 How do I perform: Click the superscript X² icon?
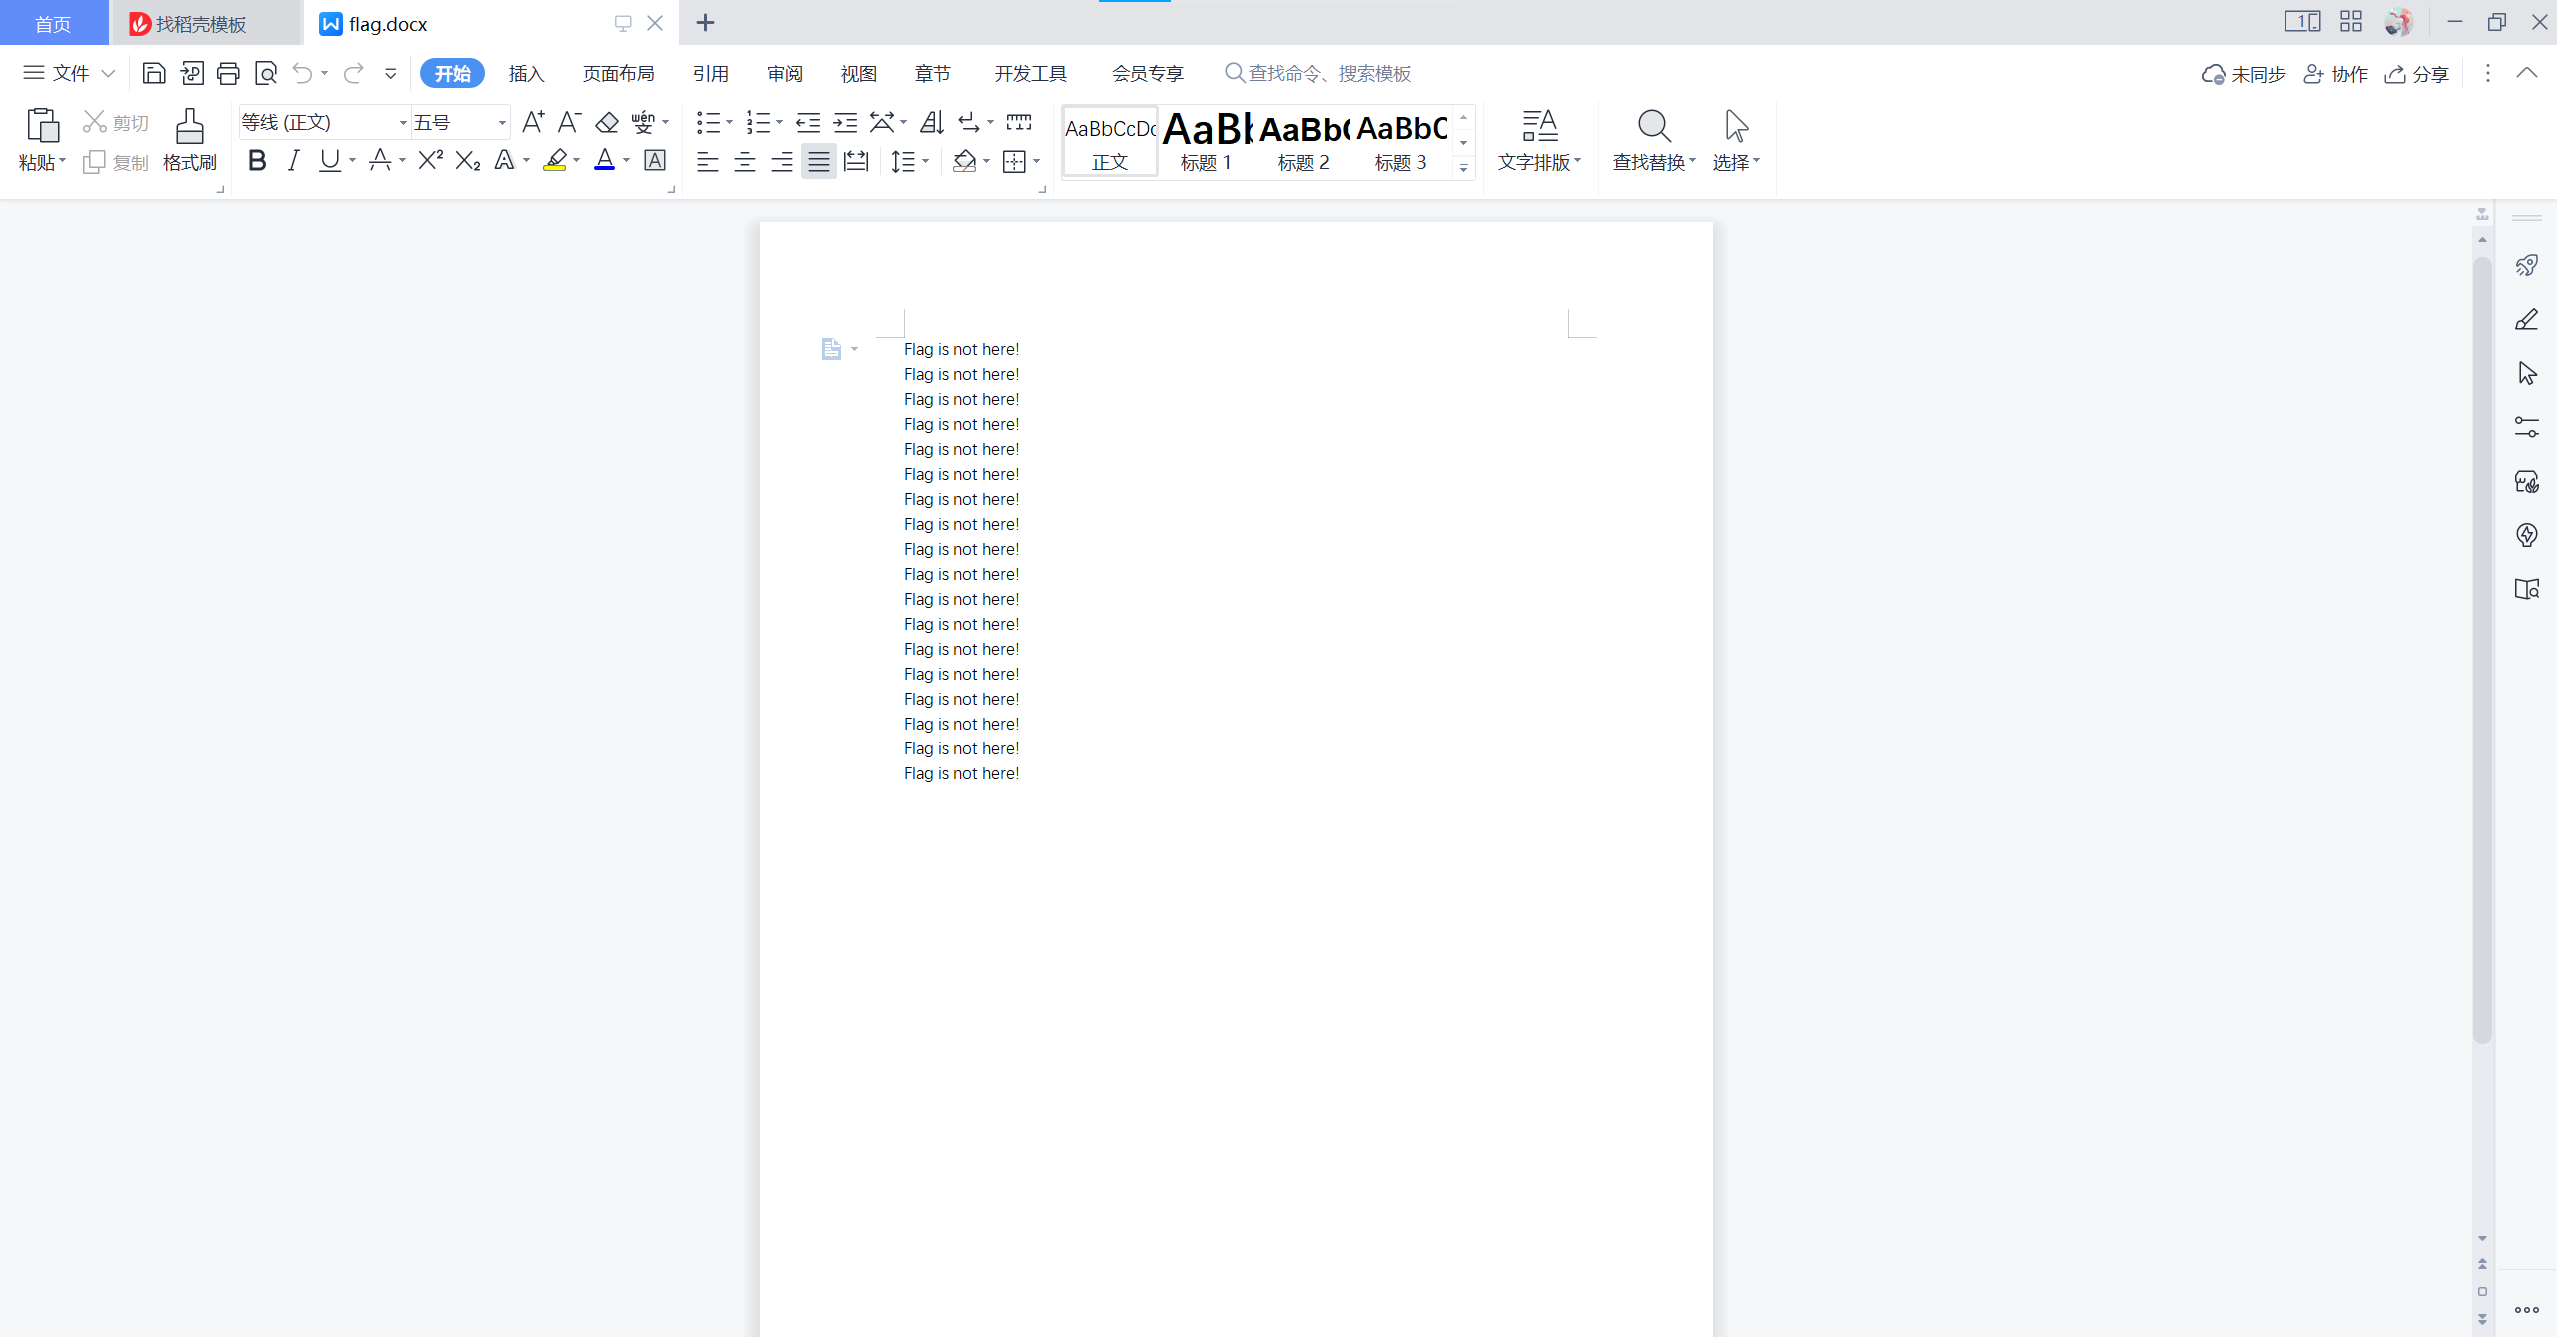click(430, 160)
